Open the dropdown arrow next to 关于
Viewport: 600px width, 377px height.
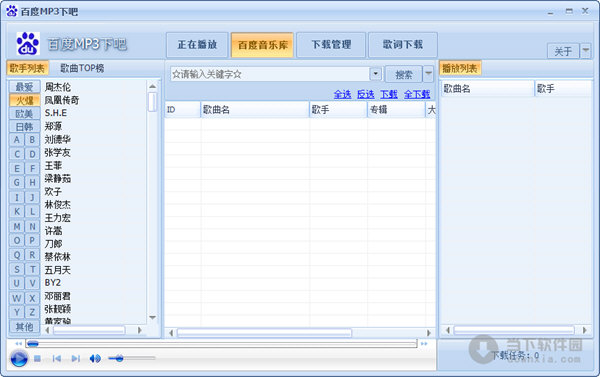click(x=586, y=51)
